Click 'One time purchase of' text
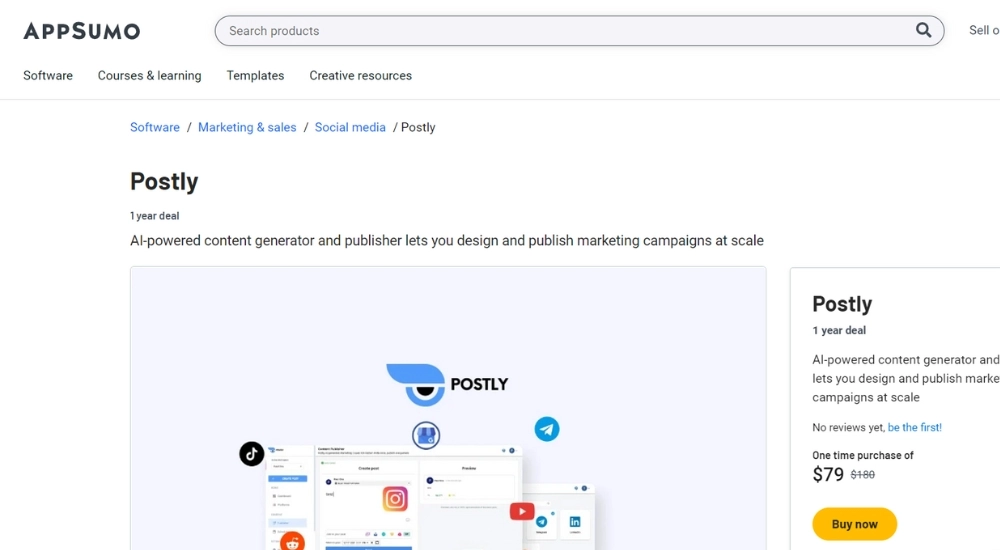This screenshot has height=550, width=1000. (x=862, y=455)
